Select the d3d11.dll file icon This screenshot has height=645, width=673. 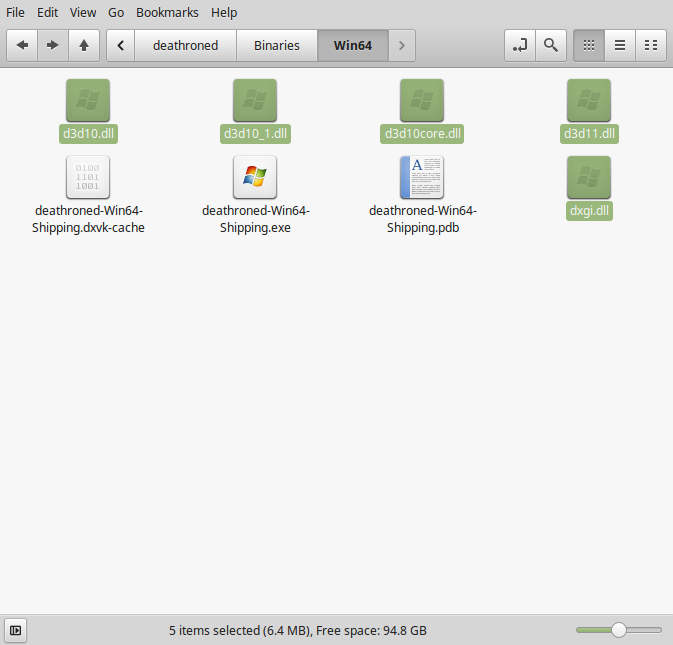point(589,100)
